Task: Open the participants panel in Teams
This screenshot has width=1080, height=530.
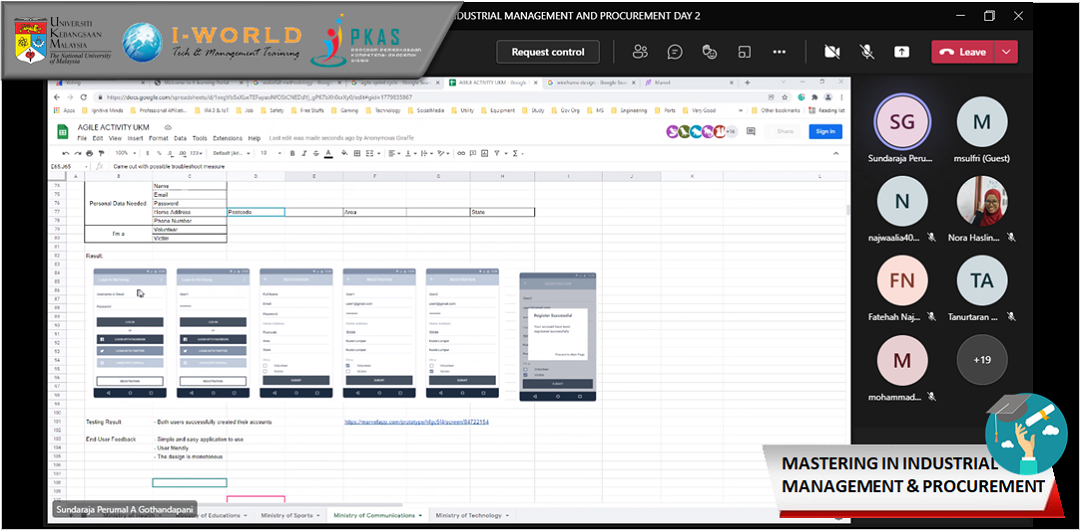Action: [640, 52]
